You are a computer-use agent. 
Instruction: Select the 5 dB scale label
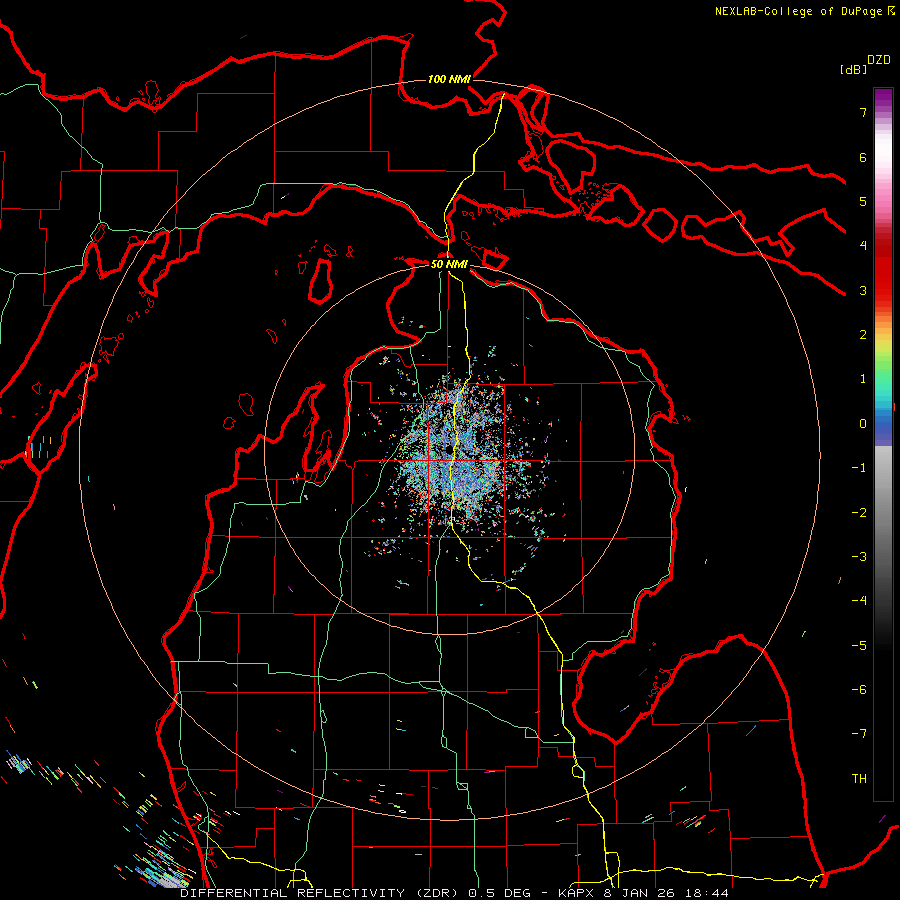click(x=863, y=201)
